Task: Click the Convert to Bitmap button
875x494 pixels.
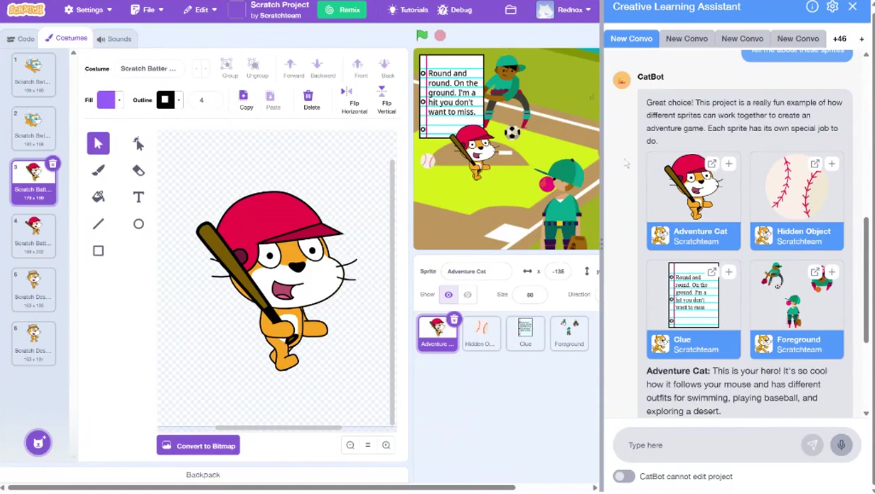Action: pyautogui.click(x=198, y=445)
